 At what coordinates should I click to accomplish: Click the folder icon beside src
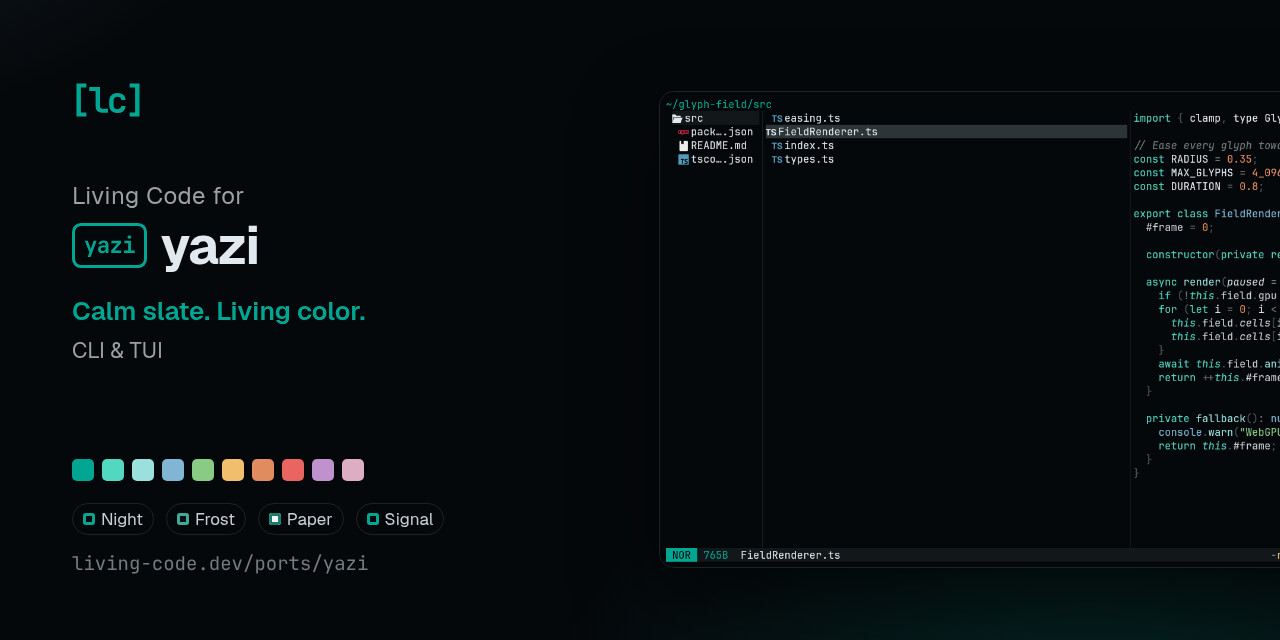[677, 118]
